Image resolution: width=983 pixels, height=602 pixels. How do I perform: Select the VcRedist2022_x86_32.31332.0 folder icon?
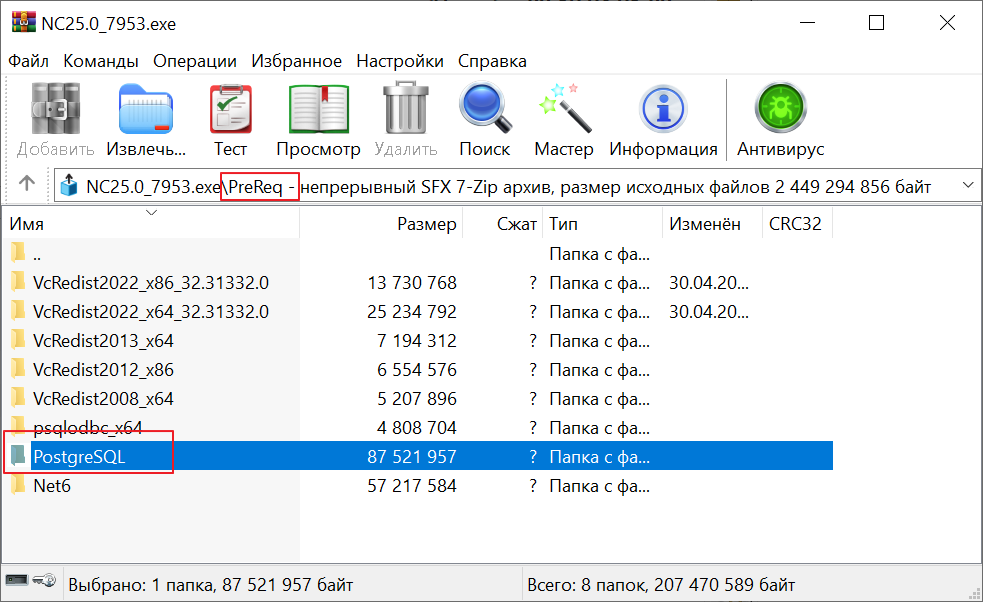click(18, 281)
